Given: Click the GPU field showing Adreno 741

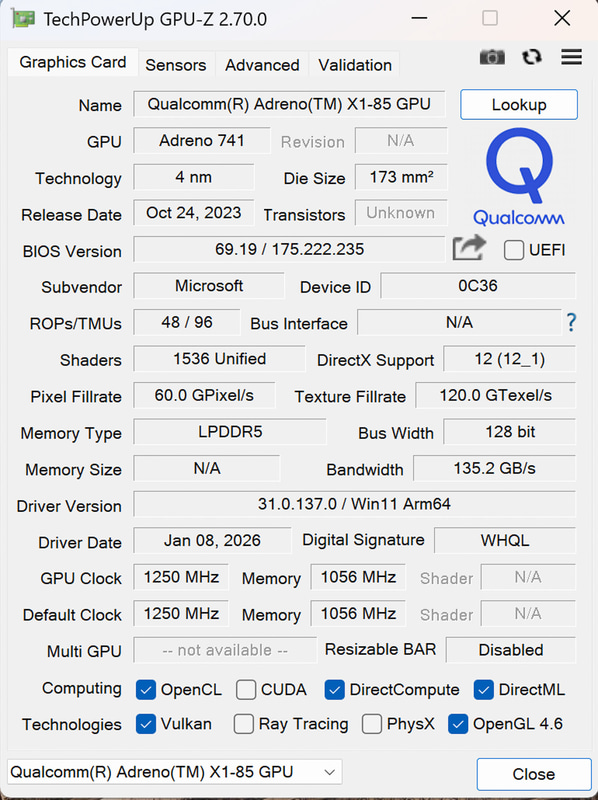Looking at the screenshot, I should 202,140.
